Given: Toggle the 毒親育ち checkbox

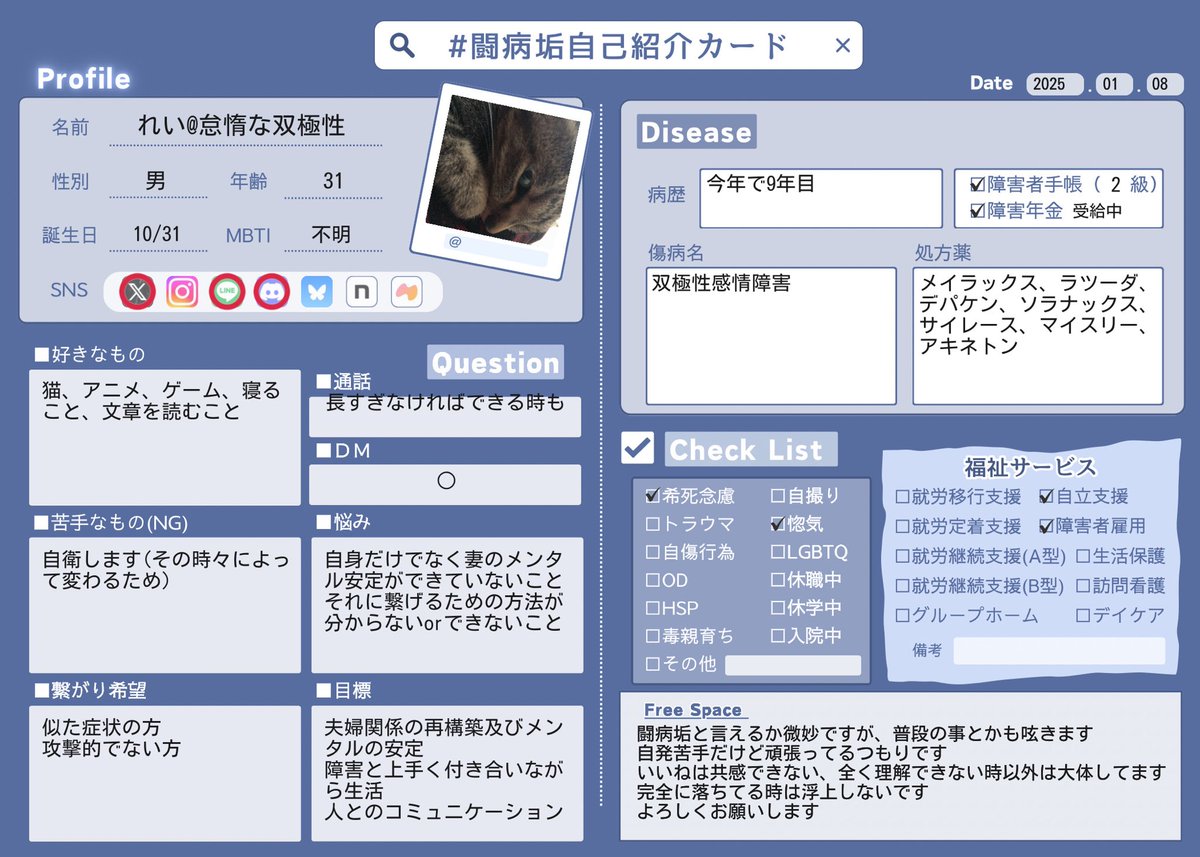Looking at the screenshot, I should pos(653,635).
